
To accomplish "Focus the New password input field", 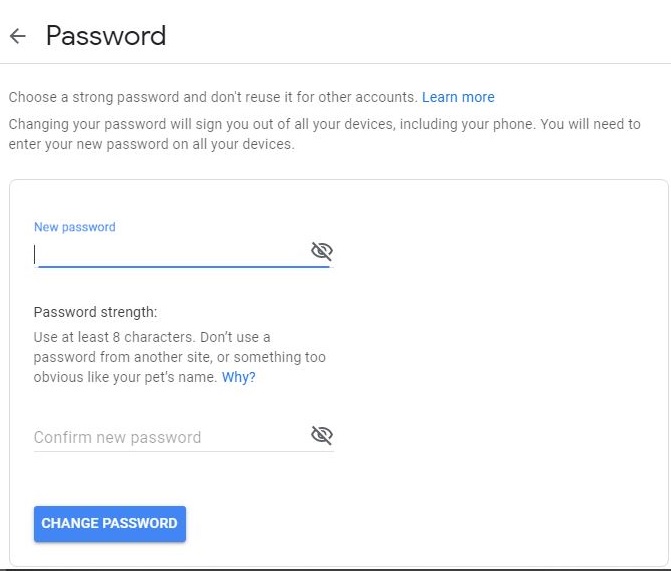I will [171, 255].
